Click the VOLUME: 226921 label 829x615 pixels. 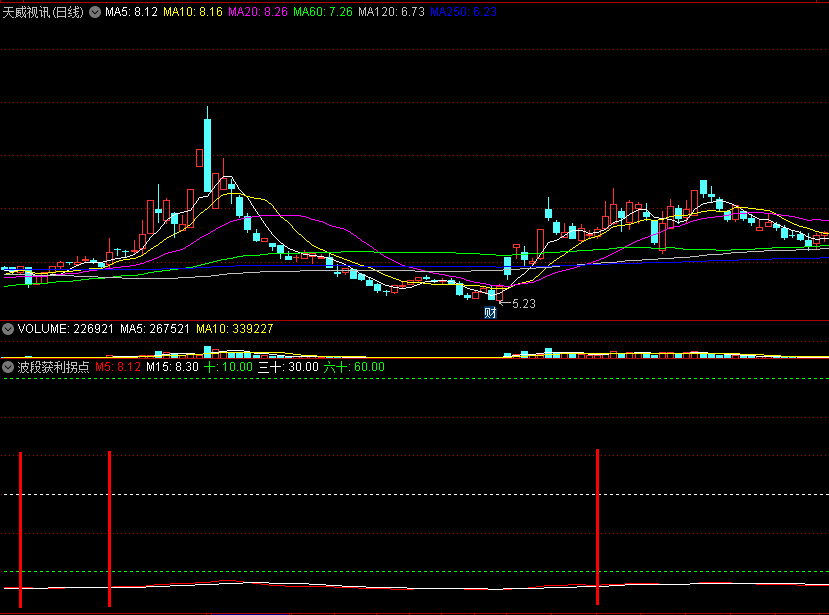coord(66,329)
